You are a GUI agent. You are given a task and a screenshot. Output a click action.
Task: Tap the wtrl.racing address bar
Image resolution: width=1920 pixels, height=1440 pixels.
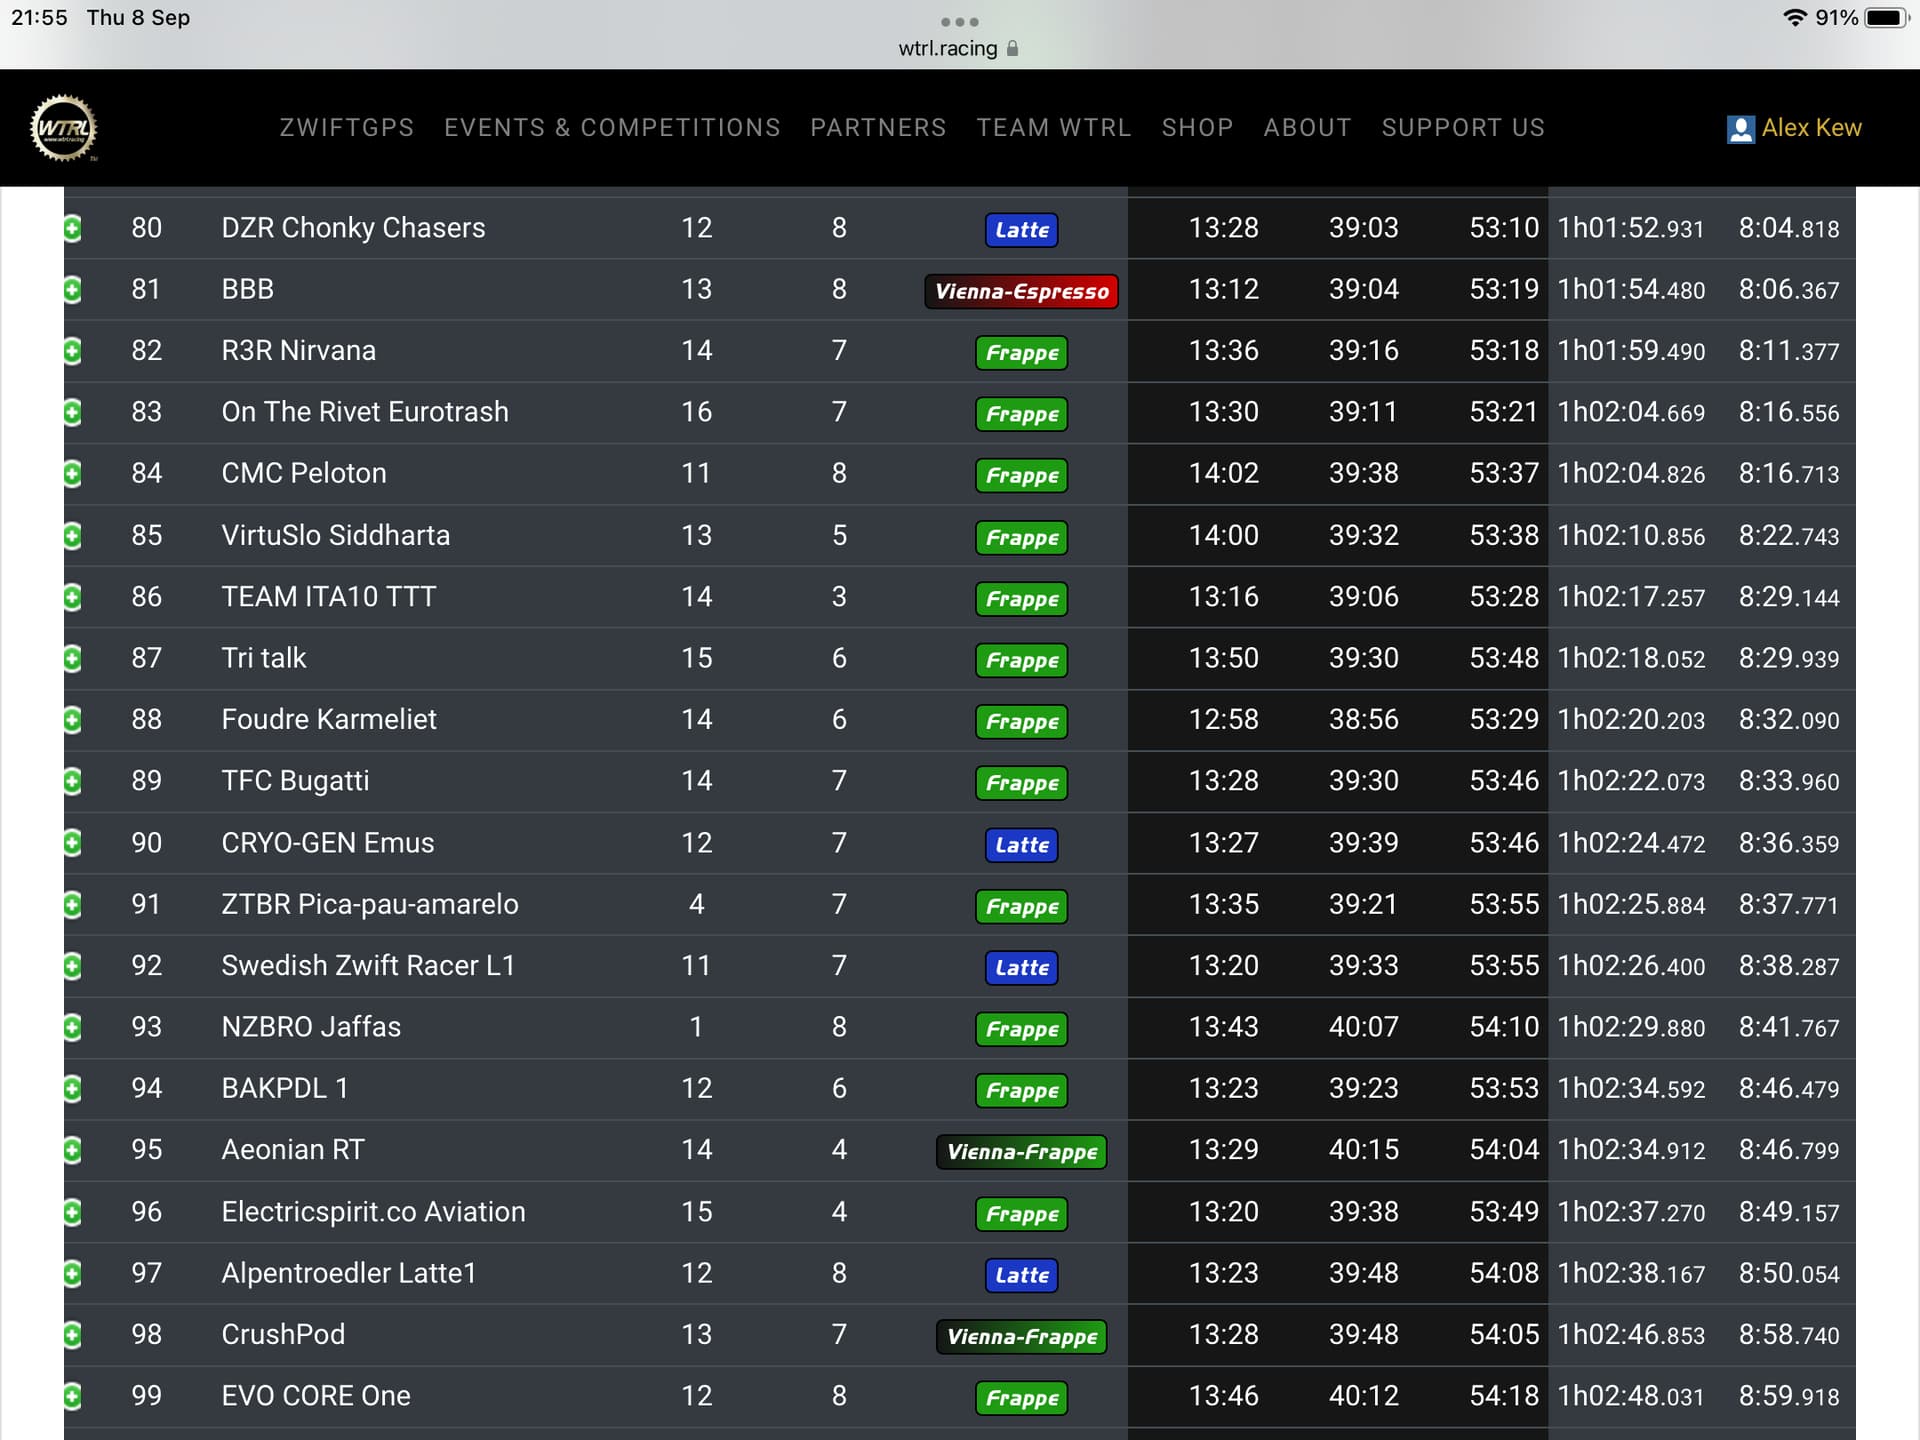[x=947, y=48]
